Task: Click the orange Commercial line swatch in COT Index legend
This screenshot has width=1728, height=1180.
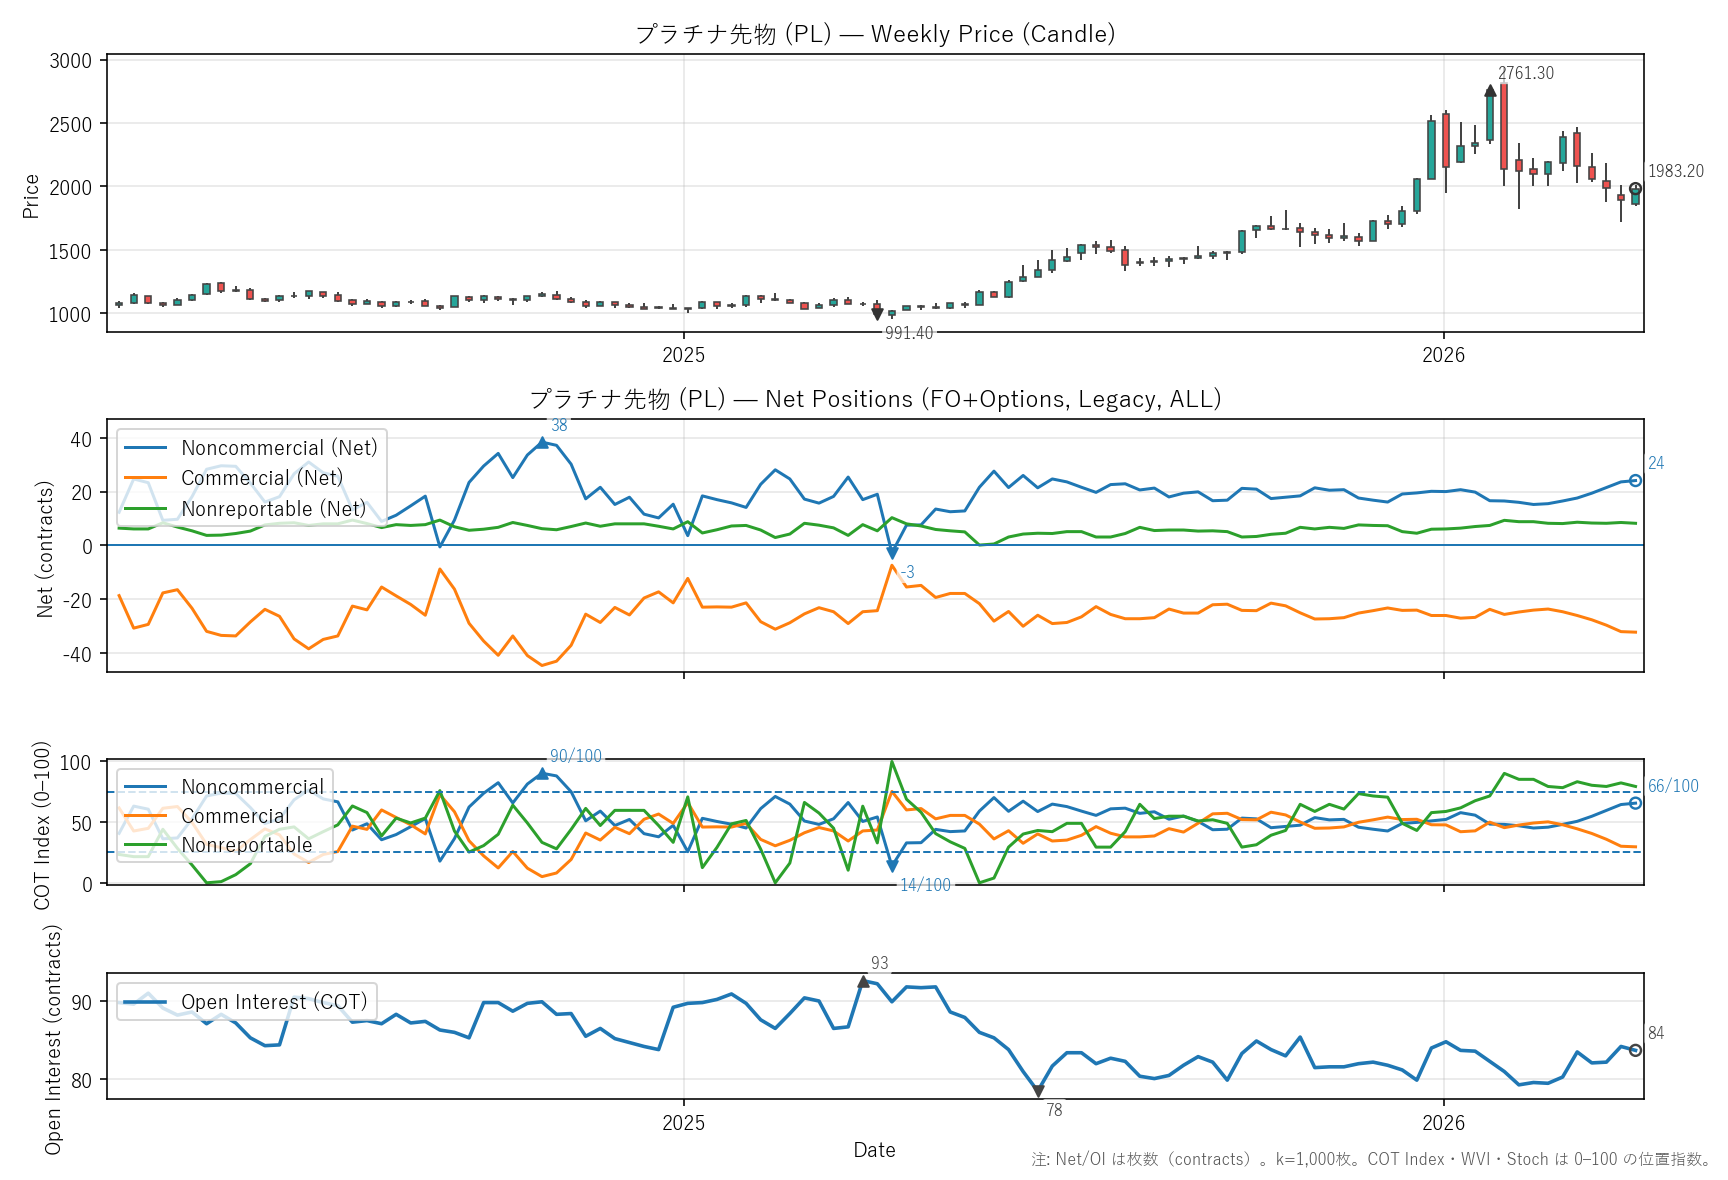Action: [145, 816]
